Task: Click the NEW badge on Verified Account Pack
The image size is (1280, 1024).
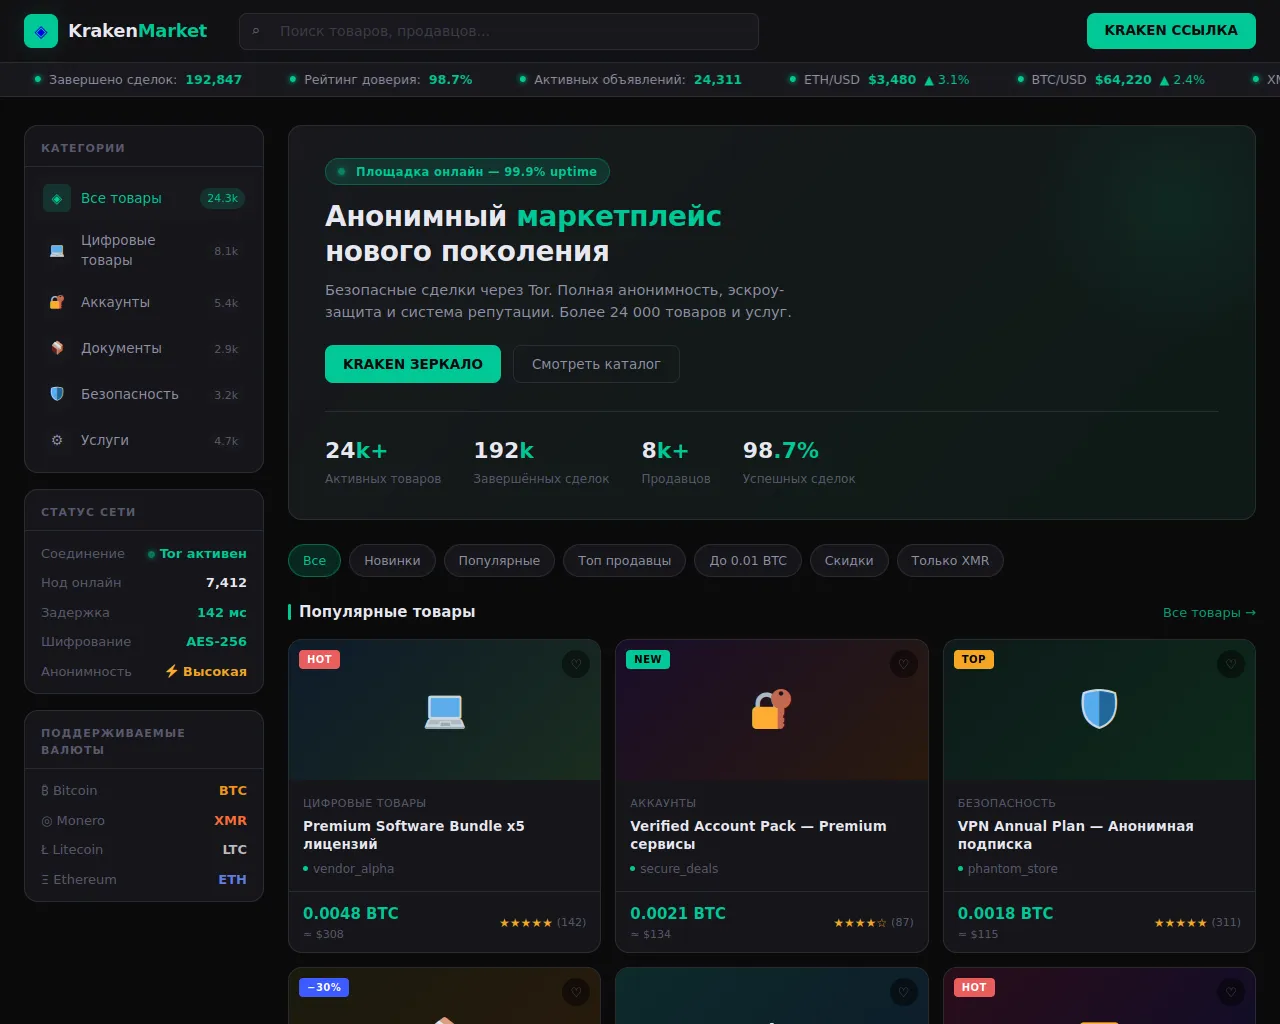Action: pos(648,659)
